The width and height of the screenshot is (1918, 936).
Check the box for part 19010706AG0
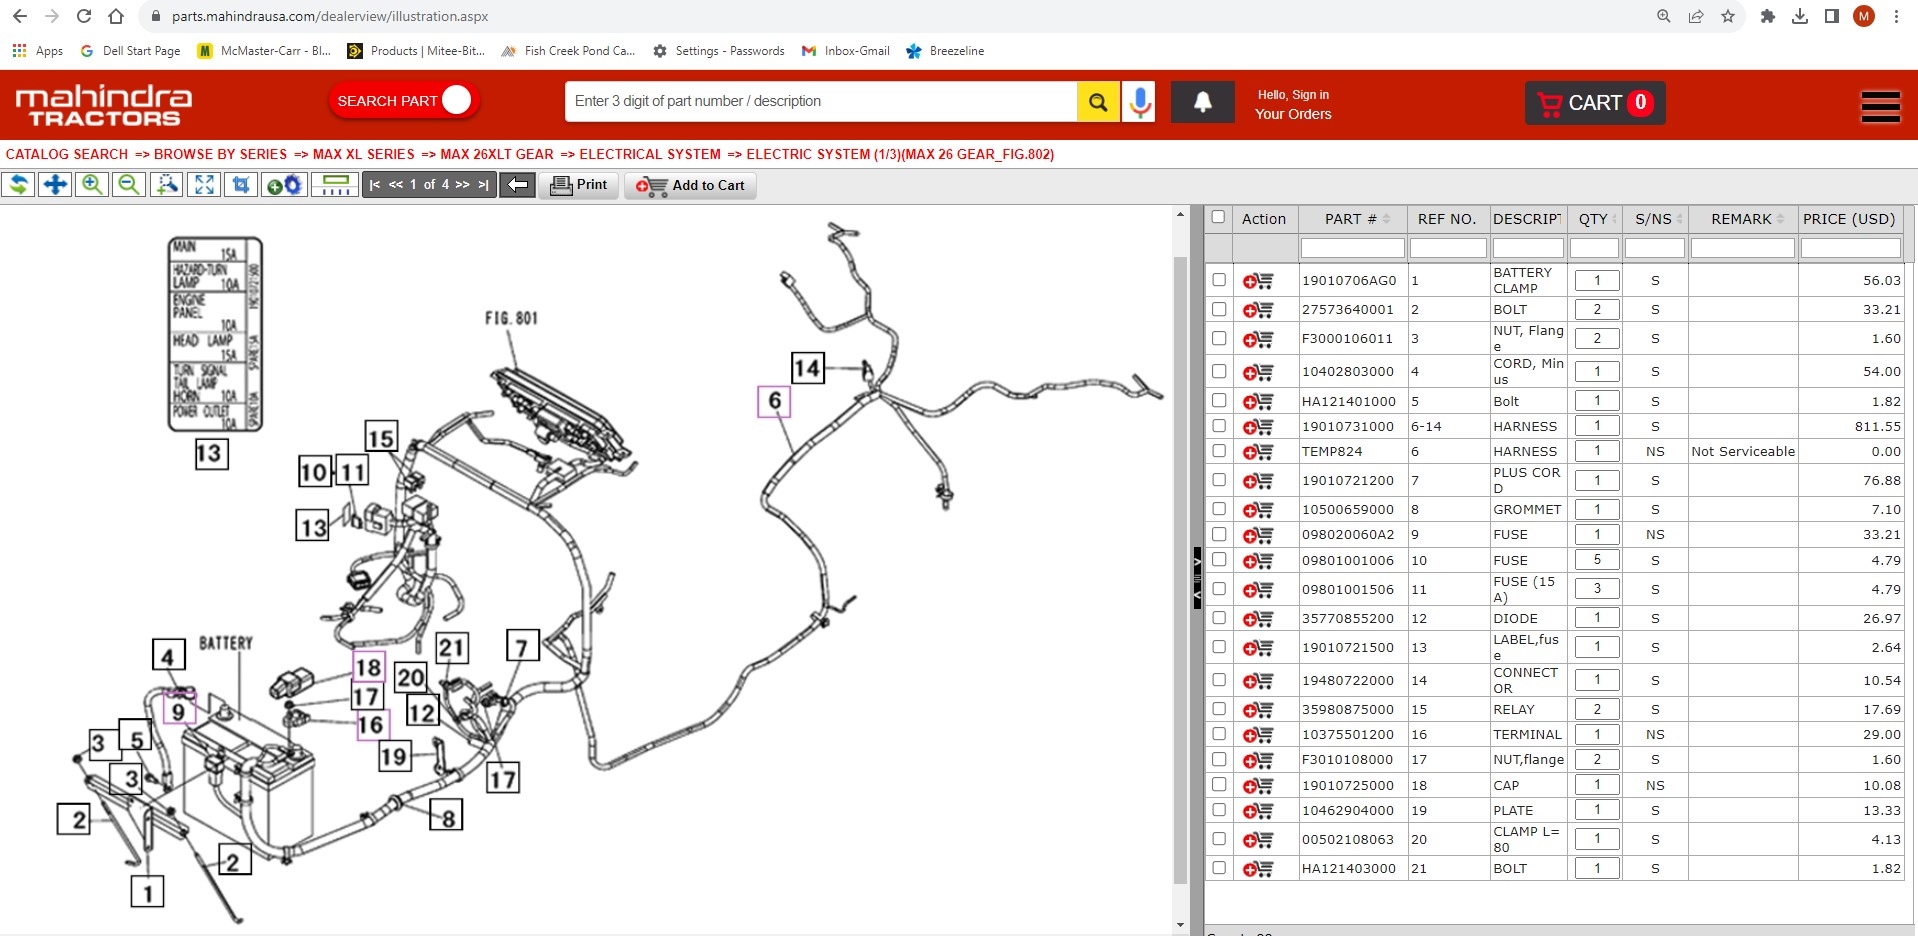pyautogui.click(x=1219, y=280)
